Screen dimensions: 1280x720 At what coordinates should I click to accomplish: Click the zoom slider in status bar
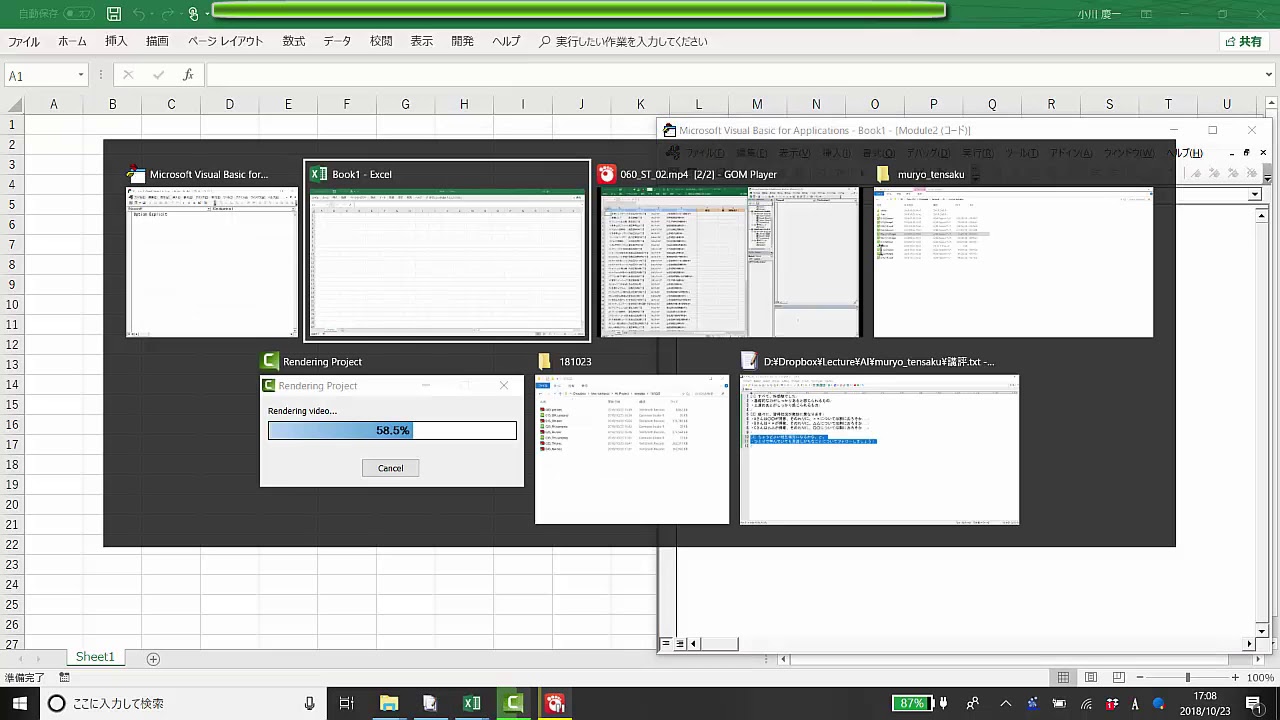1187,678
